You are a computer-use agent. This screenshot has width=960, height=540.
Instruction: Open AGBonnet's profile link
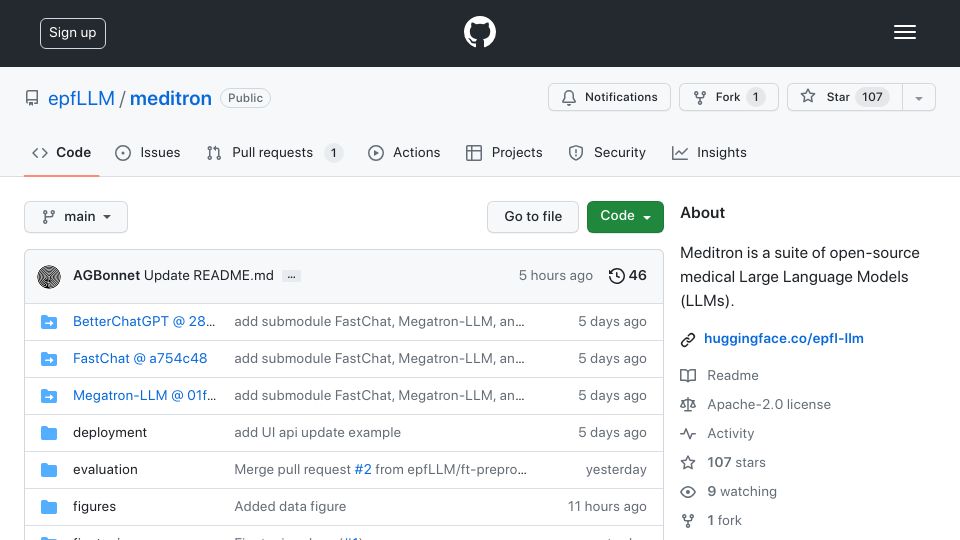coord(107,276)
